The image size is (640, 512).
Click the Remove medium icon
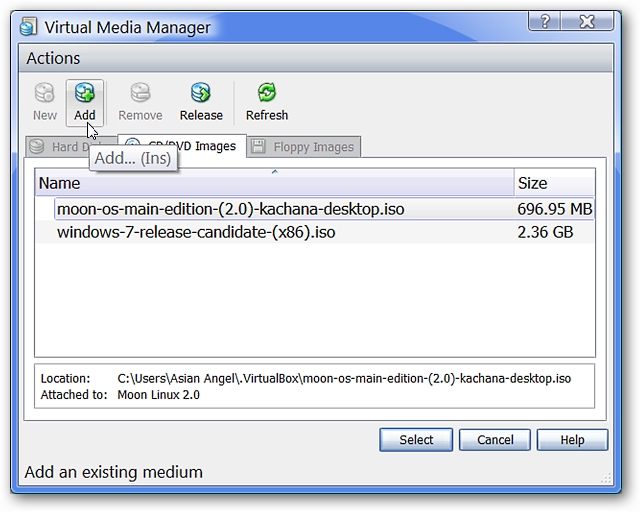[x=140, y=93]
